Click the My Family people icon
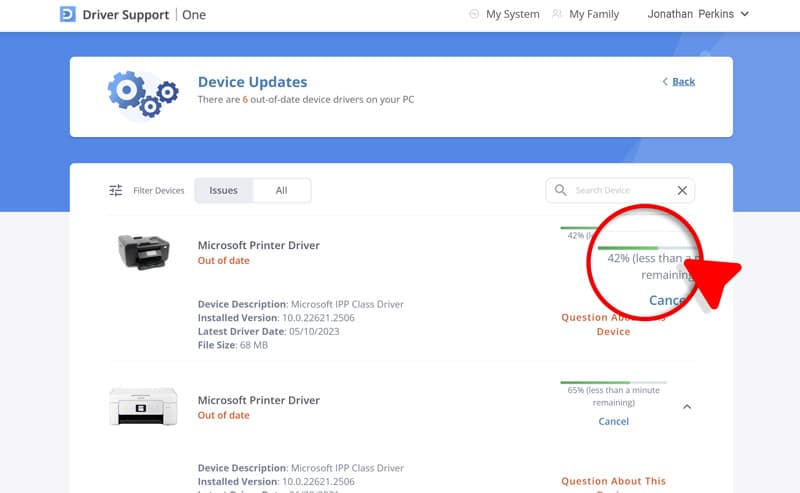Viewport: 800px width, 493px height. pyautogui.click(x=557, y=14)
